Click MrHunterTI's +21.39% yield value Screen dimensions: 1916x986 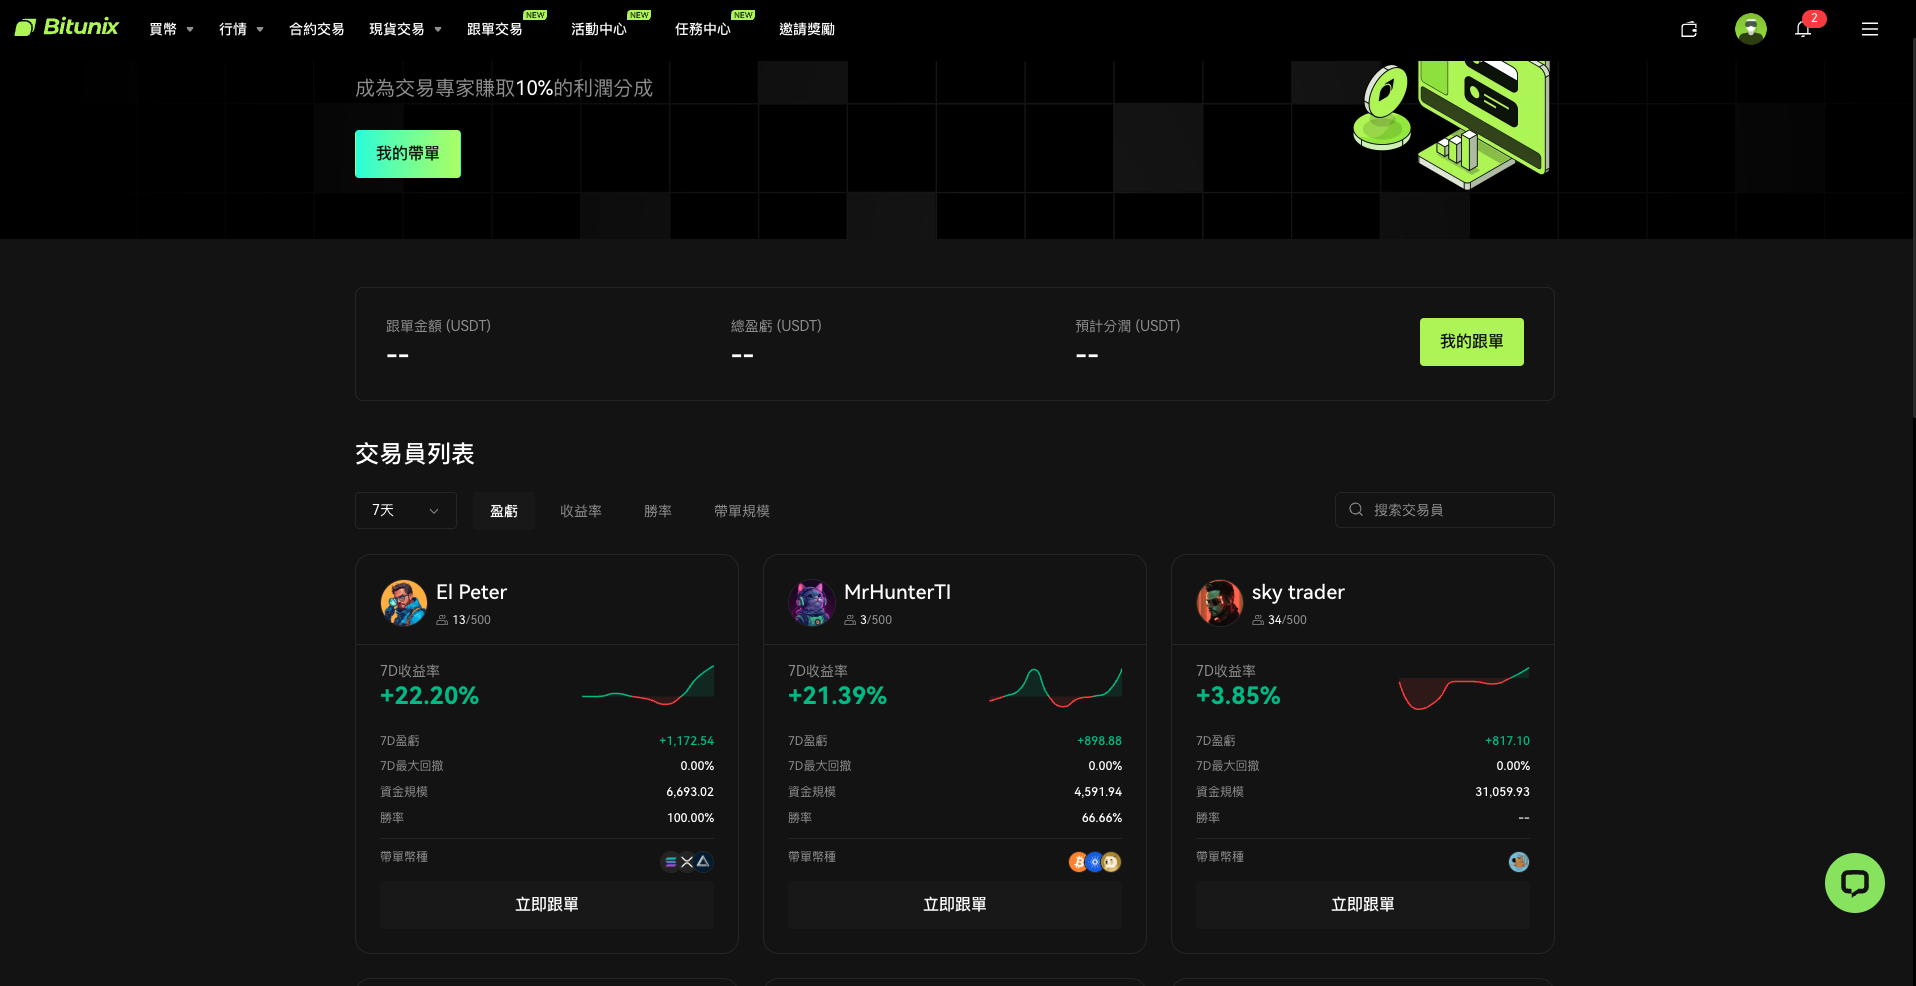837,696
